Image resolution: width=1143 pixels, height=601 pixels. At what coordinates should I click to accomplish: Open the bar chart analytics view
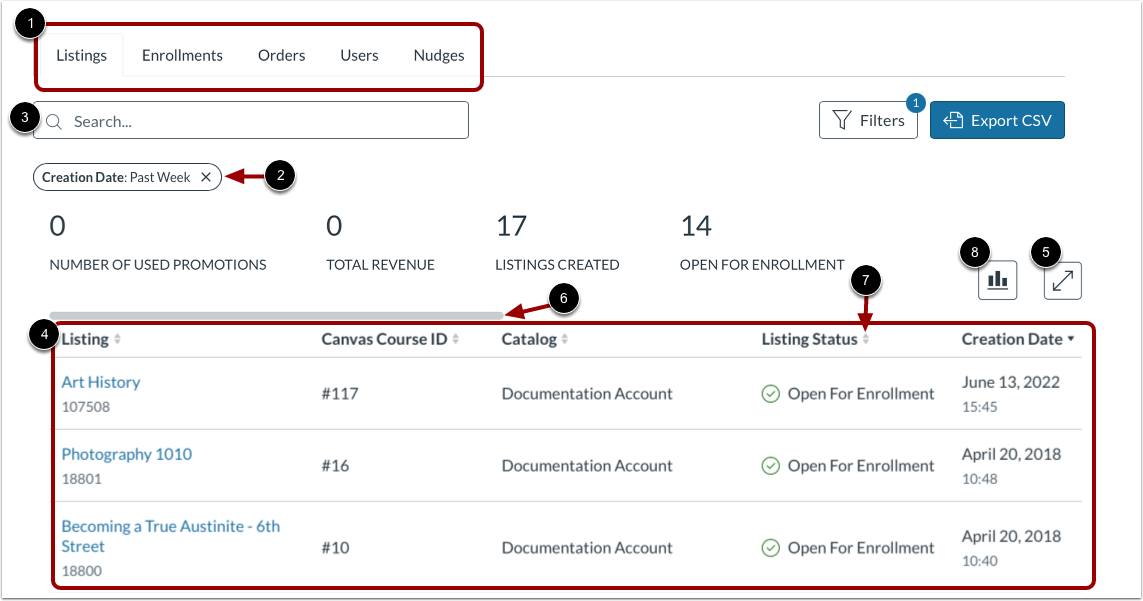[999, 280]
